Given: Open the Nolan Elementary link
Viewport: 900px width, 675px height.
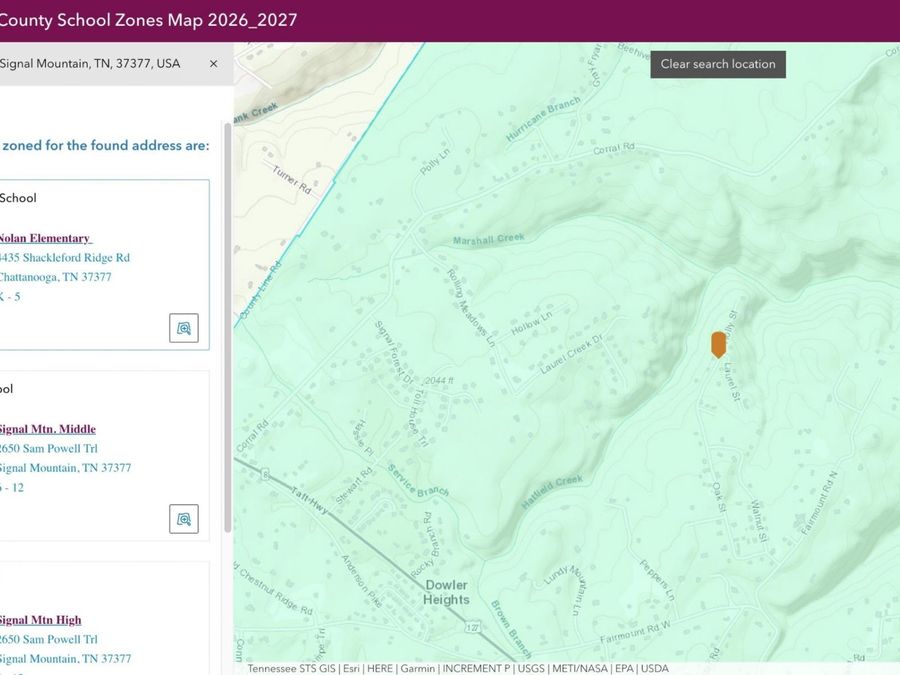Looking at the screenshot, I should point(45,238).
